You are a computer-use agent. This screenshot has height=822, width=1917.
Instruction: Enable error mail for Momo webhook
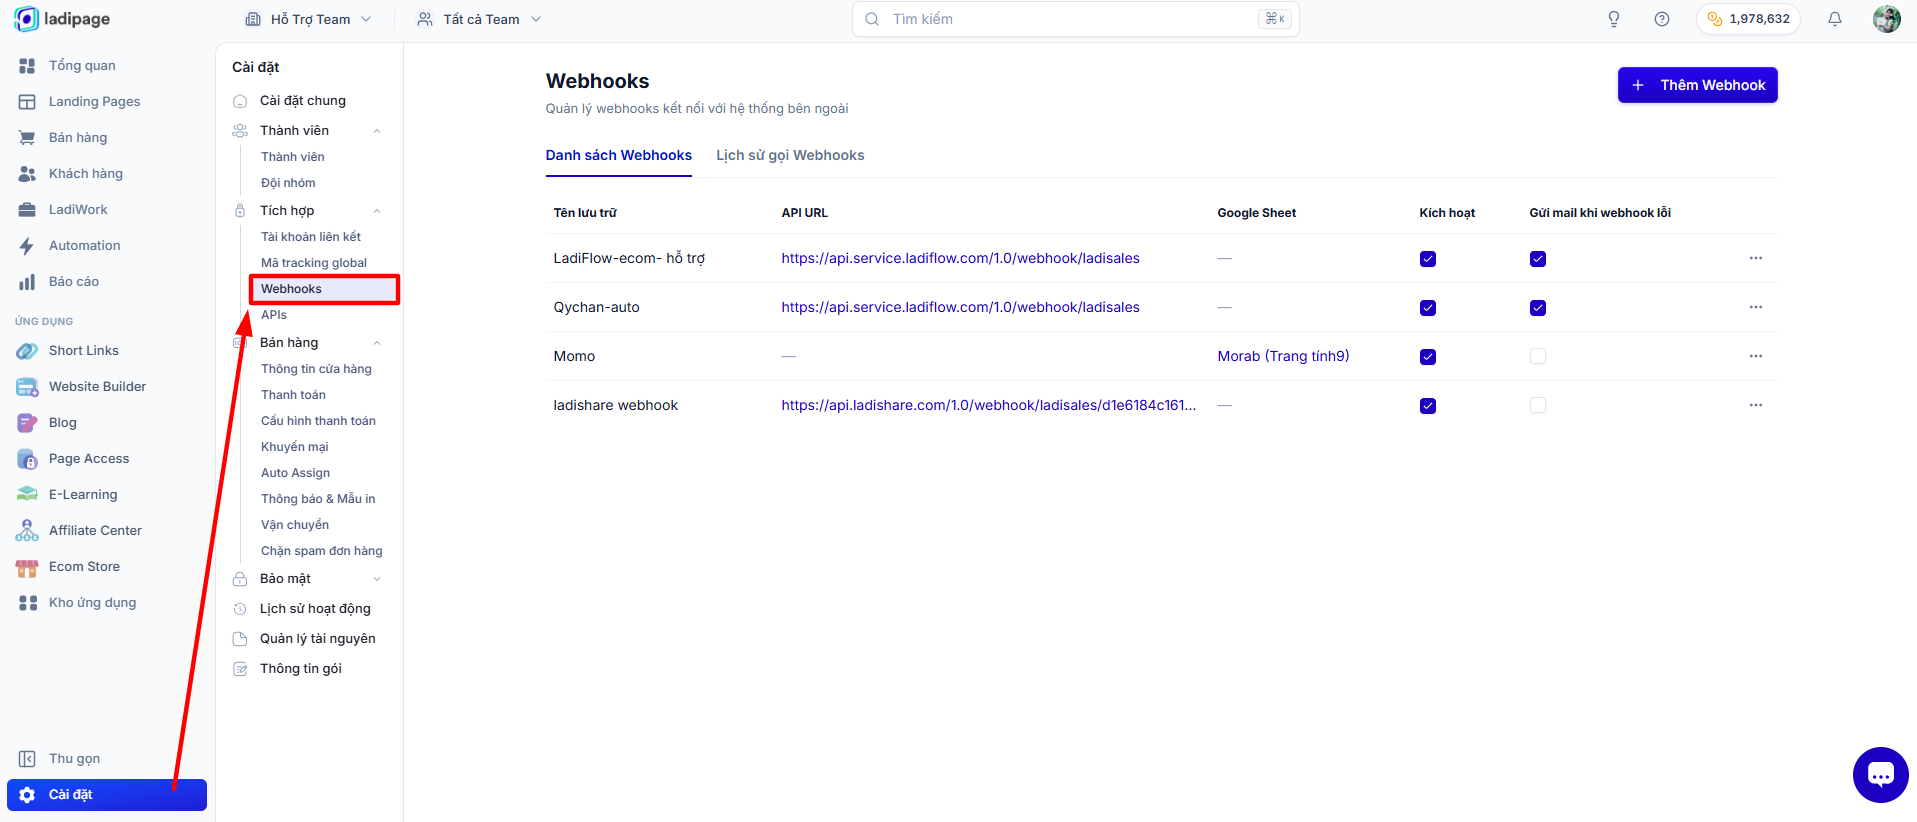click(1538, 357)
